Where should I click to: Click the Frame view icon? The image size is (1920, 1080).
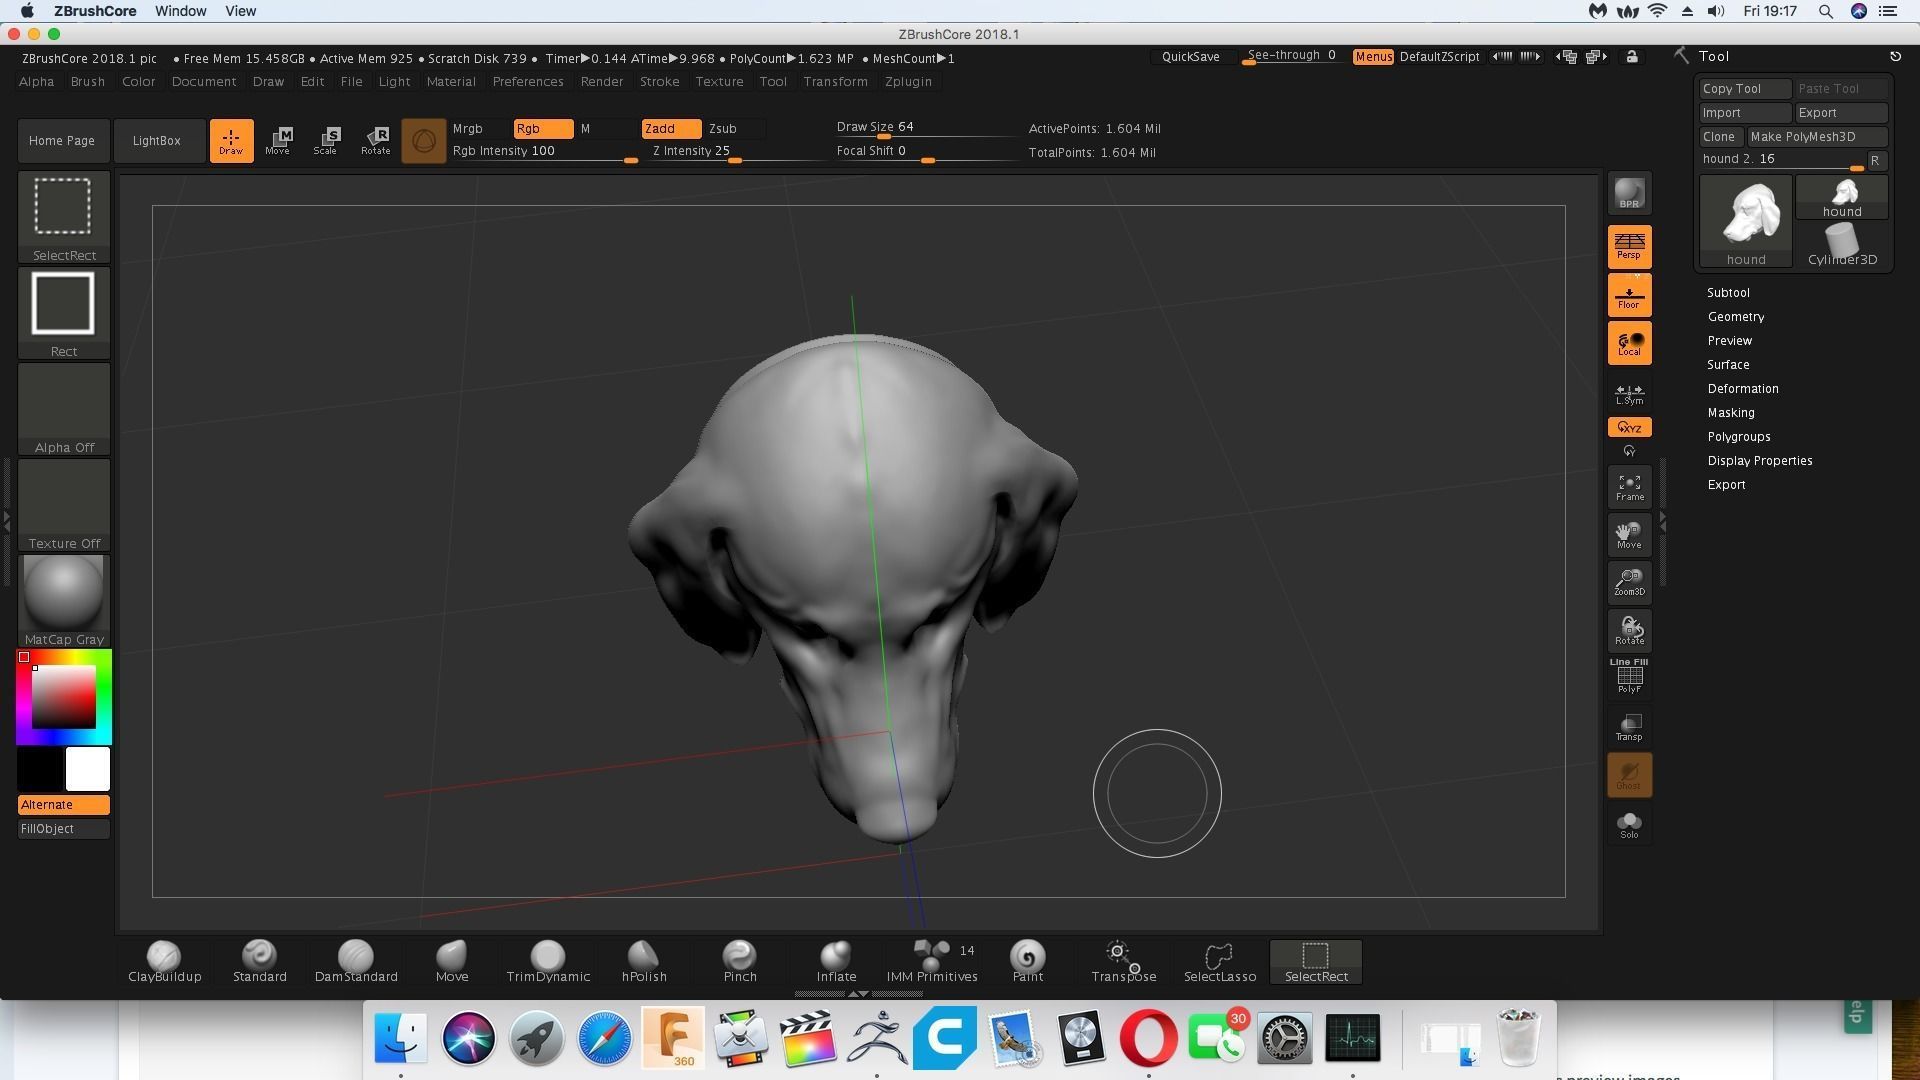click(x=1629, y=487)
